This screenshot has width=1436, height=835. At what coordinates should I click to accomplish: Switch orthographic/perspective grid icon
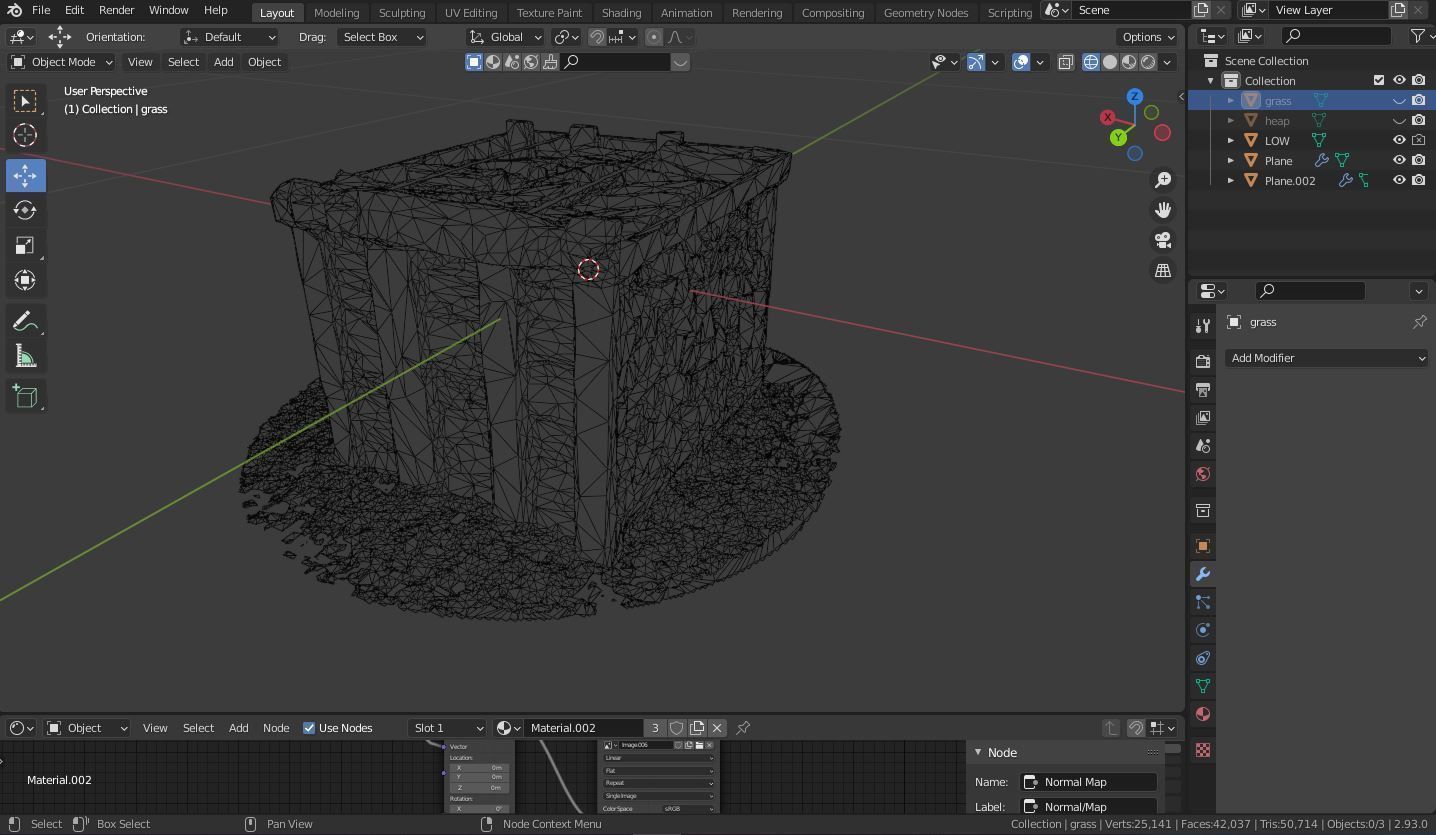pos(1163,270)
